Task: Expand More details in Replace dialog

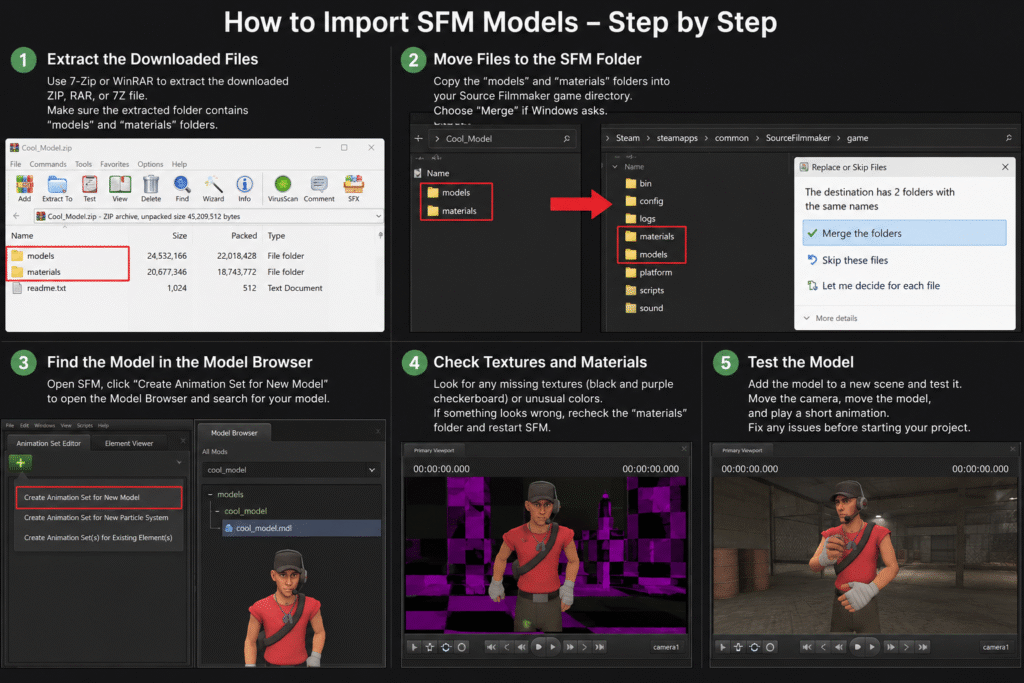Action: click(830, 318)
